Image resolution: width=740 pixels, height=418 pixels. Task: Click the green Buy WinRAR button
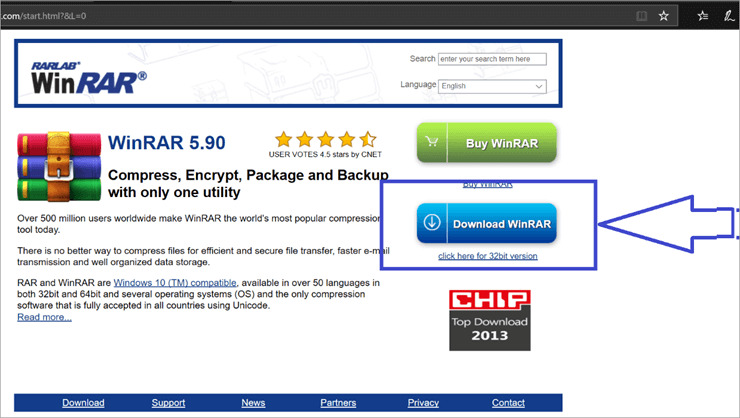[487, 142]
